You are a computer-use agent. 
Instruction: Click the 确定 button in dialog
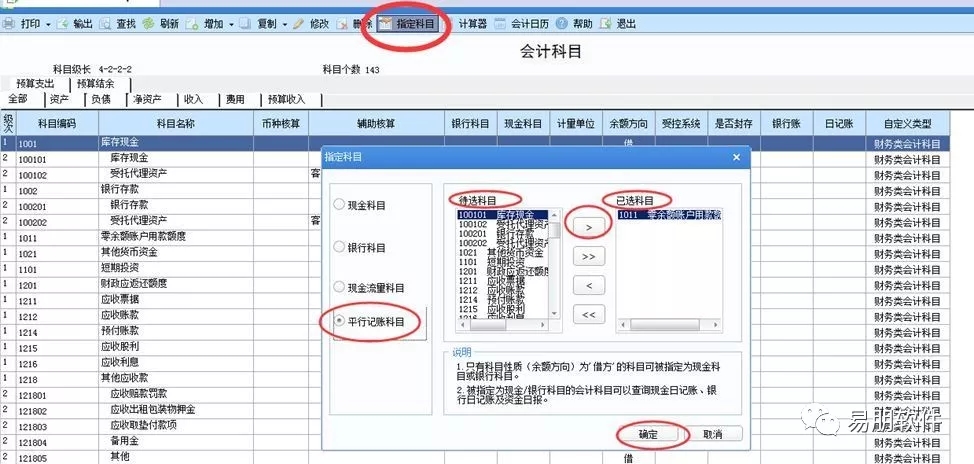[x=649, y=434]
